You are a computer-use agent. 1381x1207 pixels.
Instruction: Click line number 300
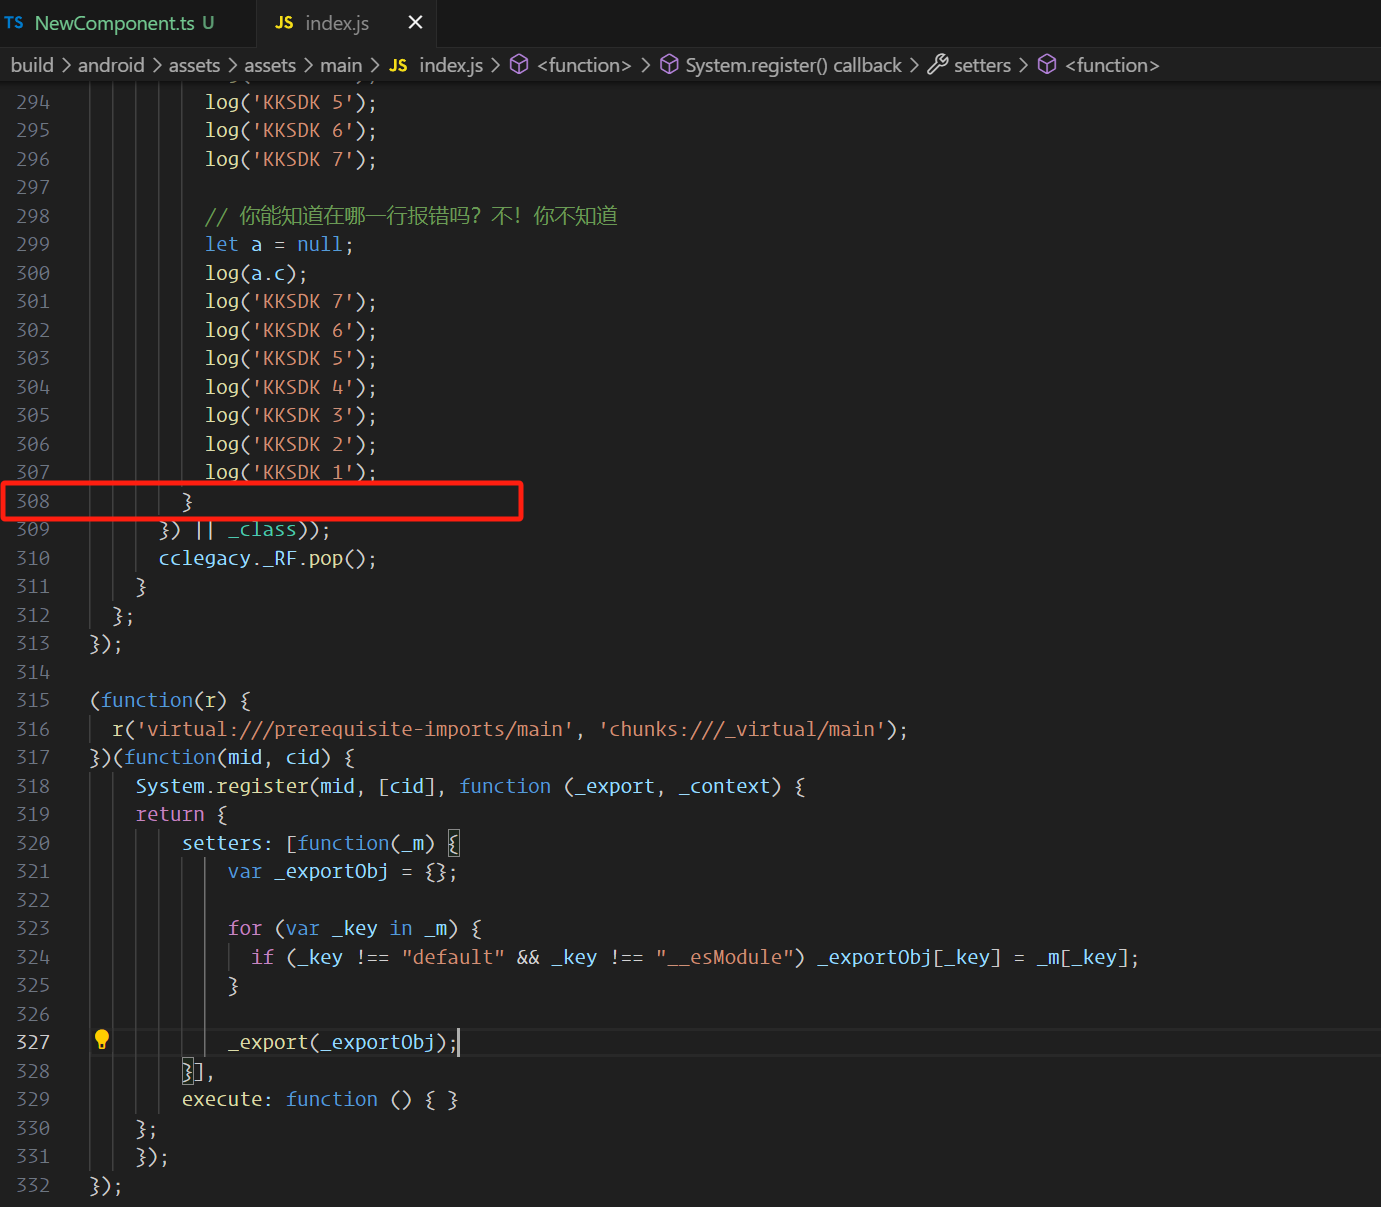tap(33, 273)
